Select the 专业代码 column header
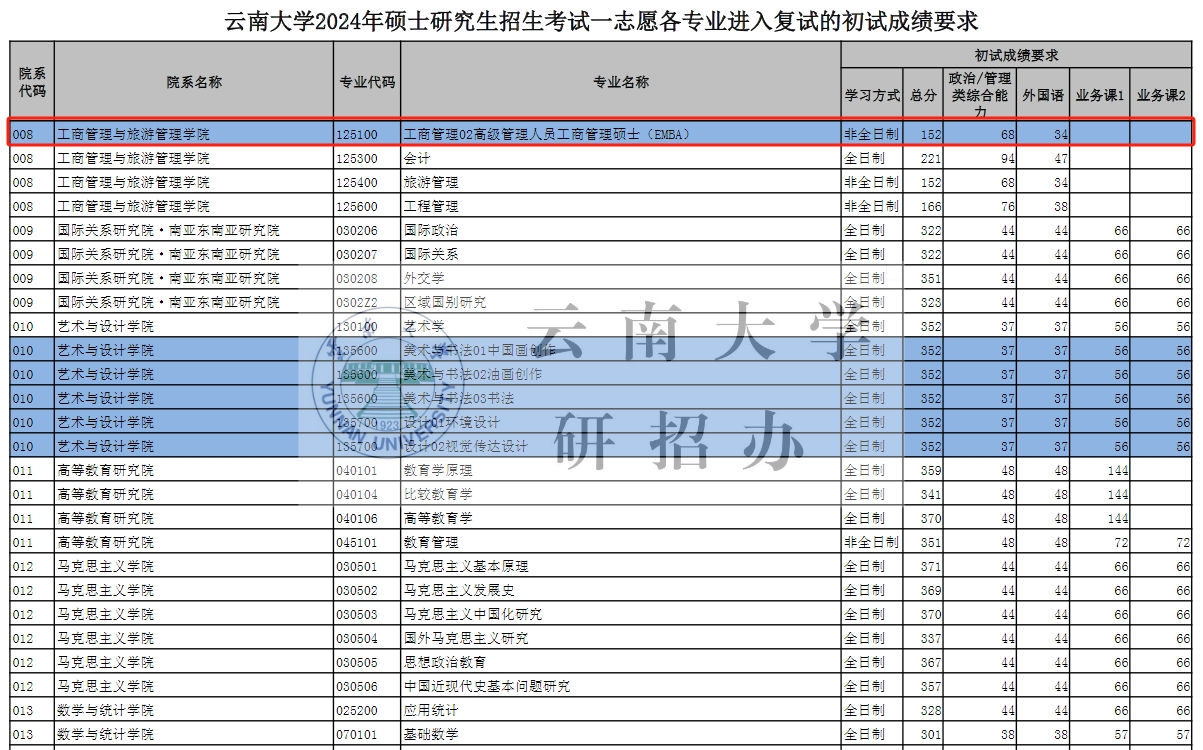The height and width of the screenshot is (750, 1203). 367,82
